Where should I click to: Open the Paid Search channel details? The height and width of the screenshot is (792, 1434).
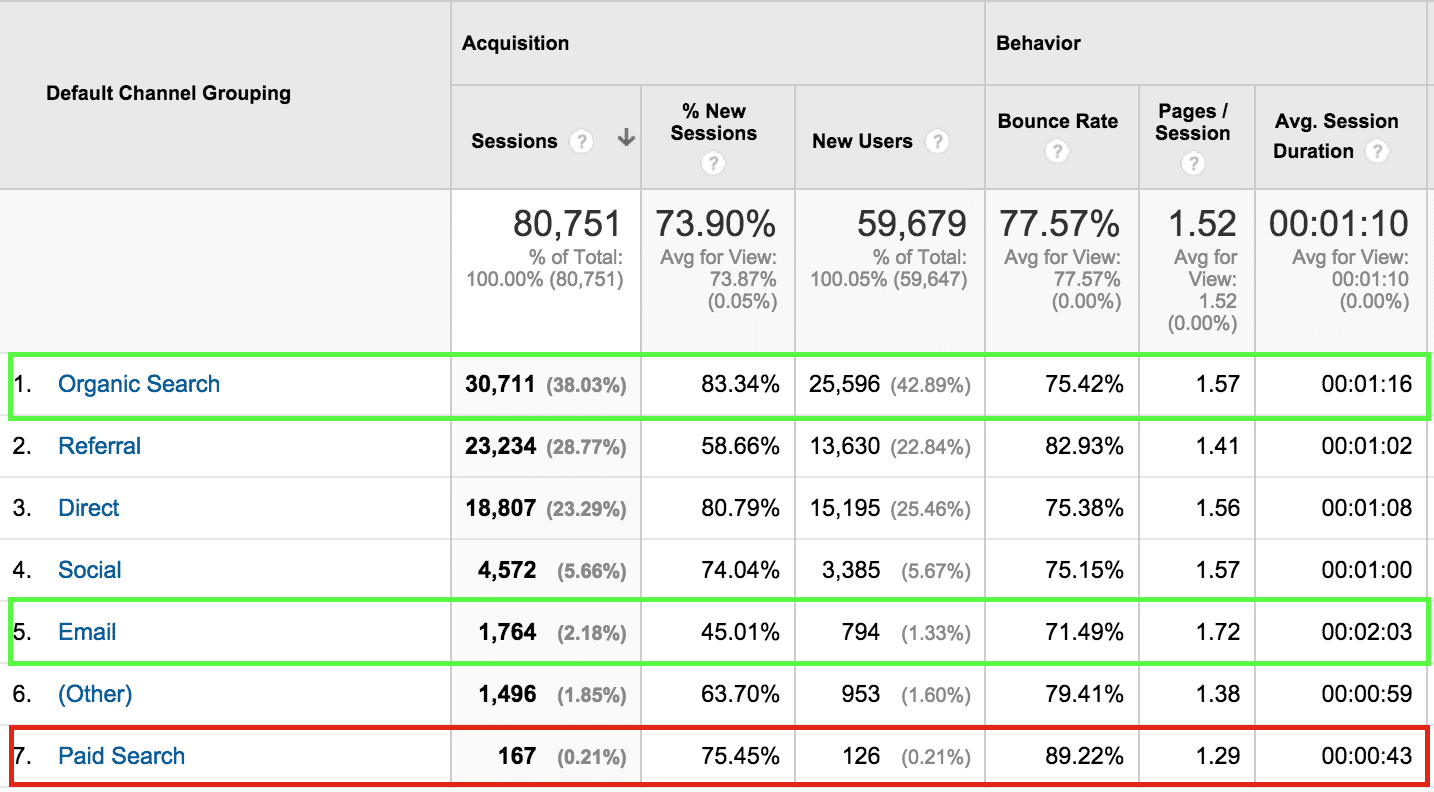[121, 756]
